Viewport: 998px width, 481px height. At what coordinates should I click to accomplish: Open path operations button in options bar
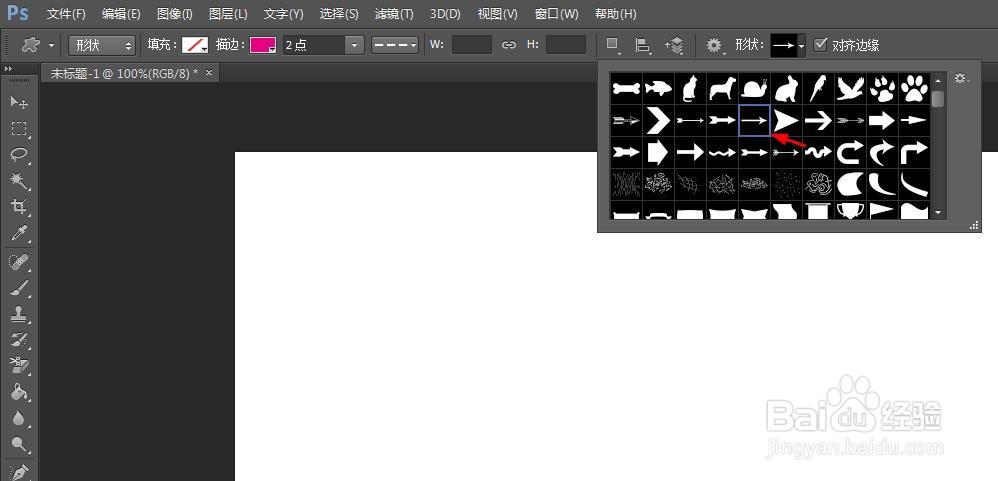pyautogui.click(x=612, y=45)
